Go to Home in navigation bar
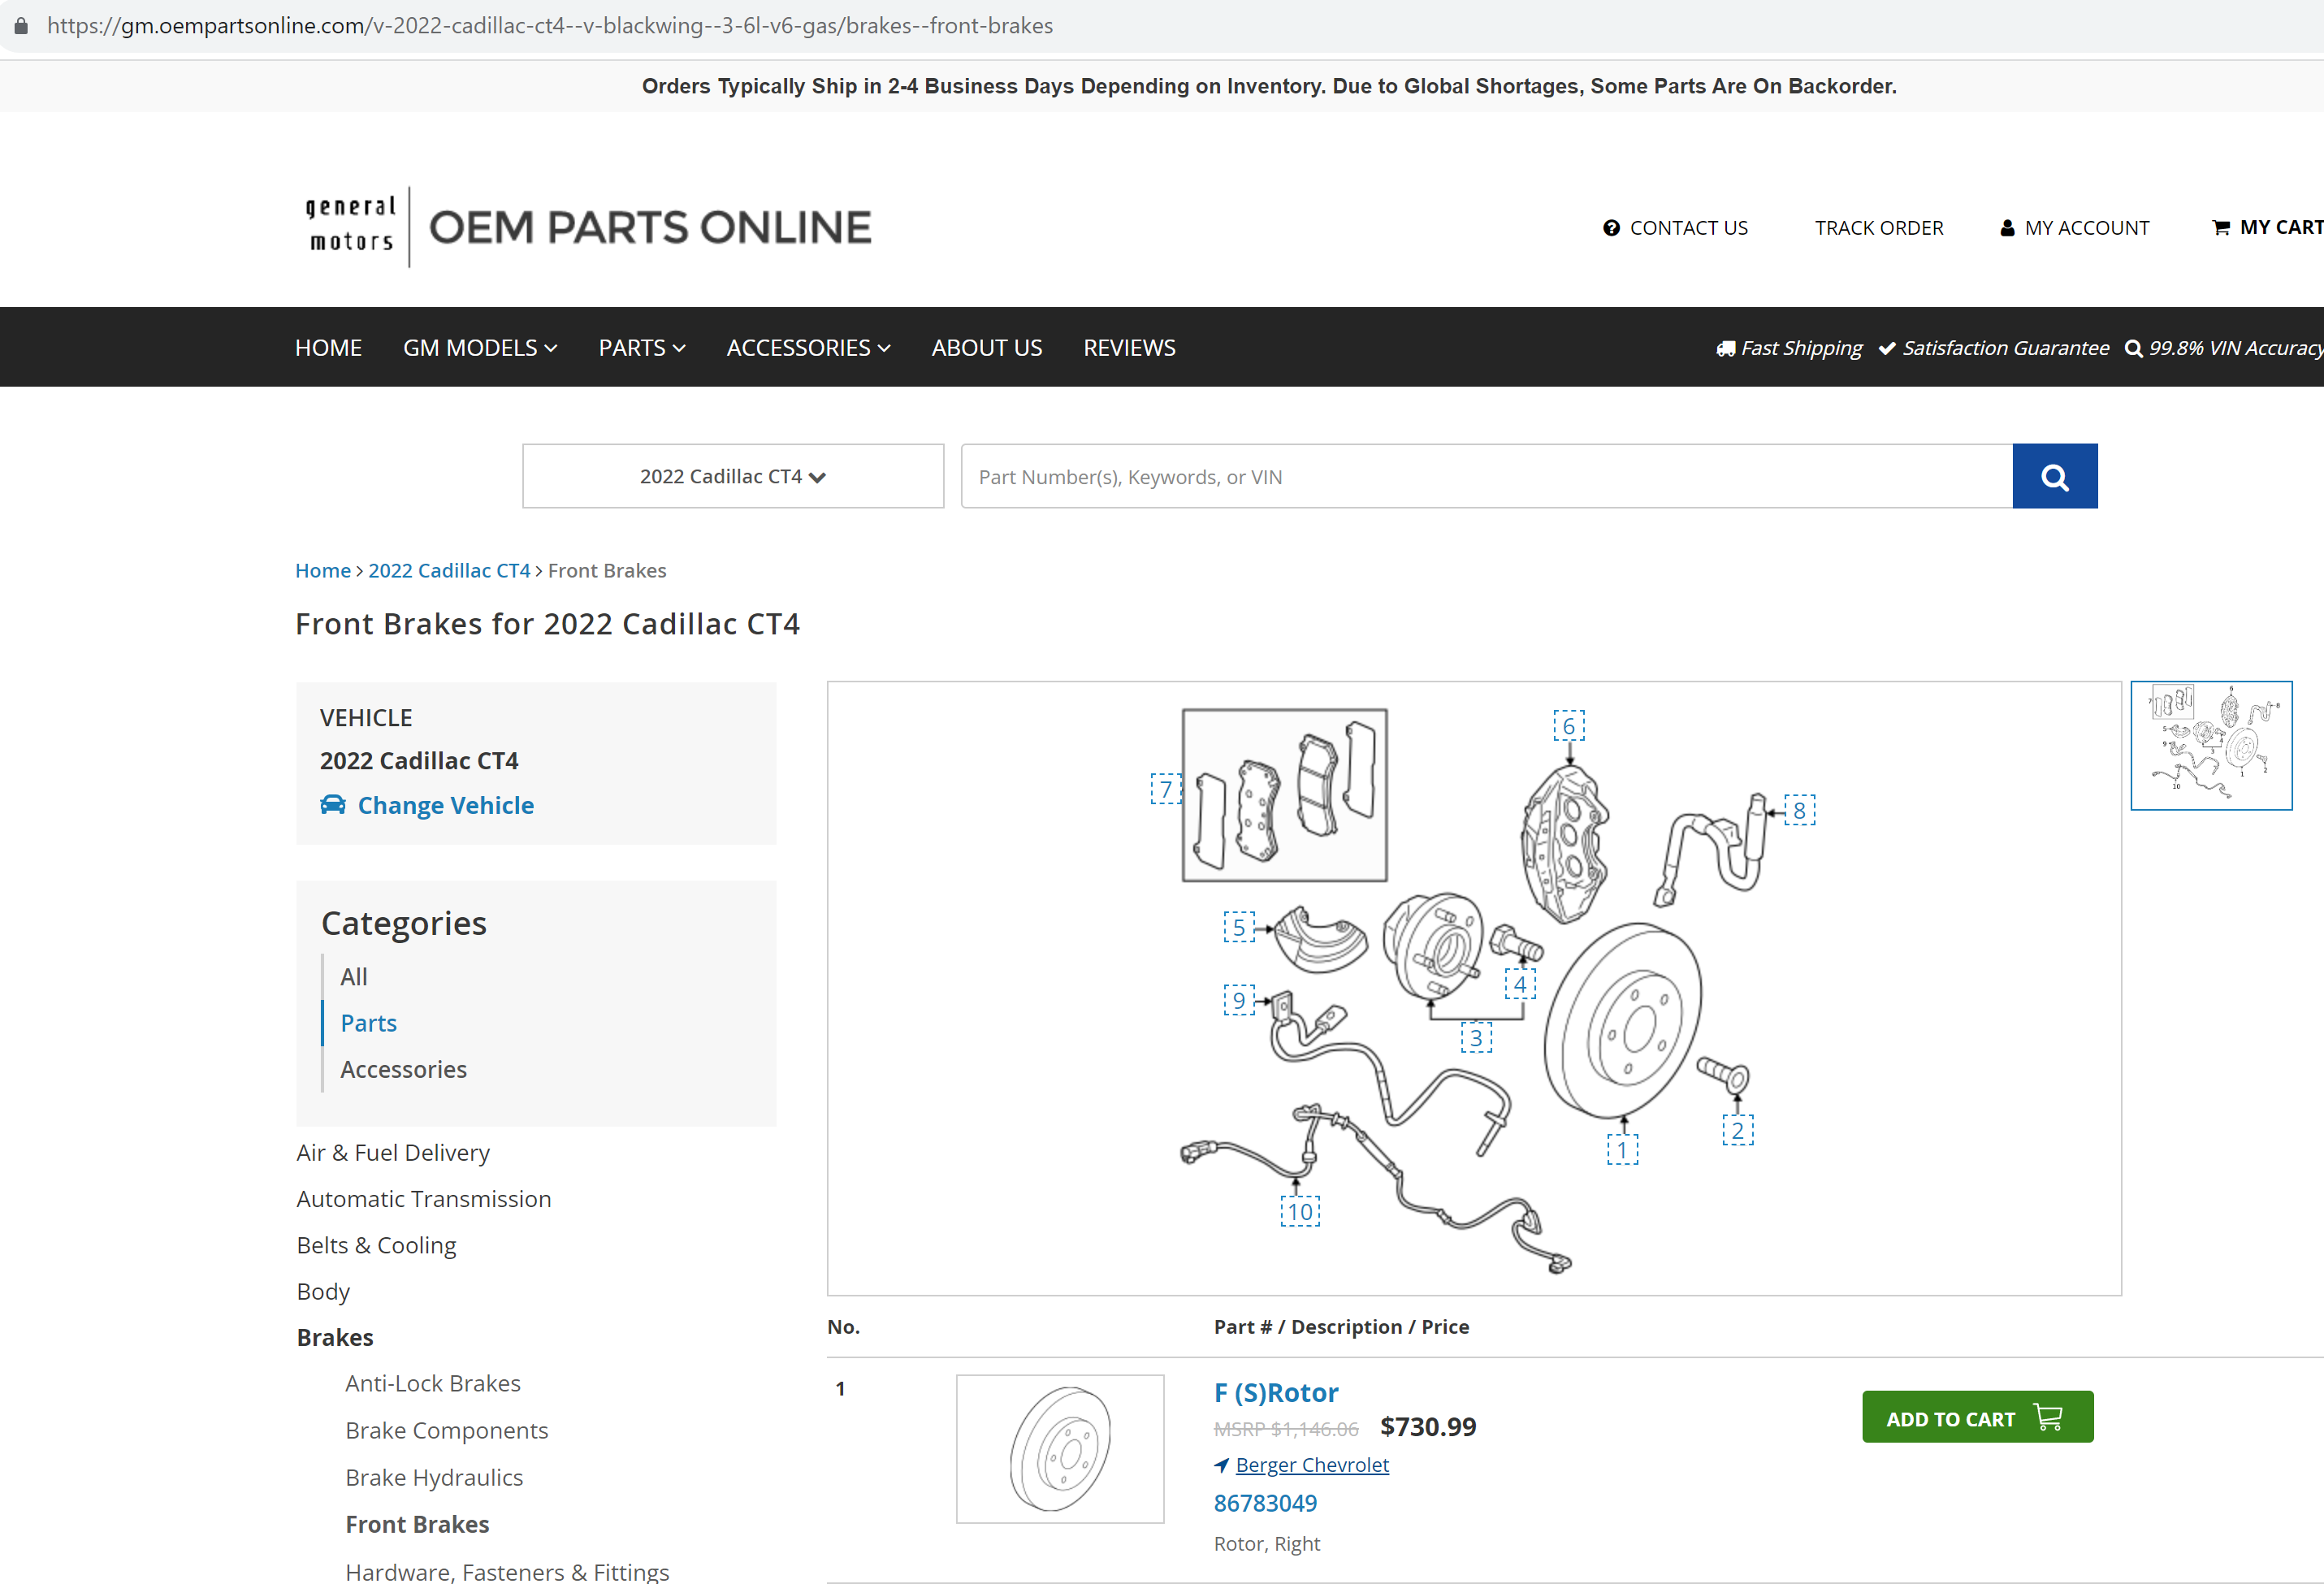Viewport: 2324px width, 1584px height. (x=328, y=347)
